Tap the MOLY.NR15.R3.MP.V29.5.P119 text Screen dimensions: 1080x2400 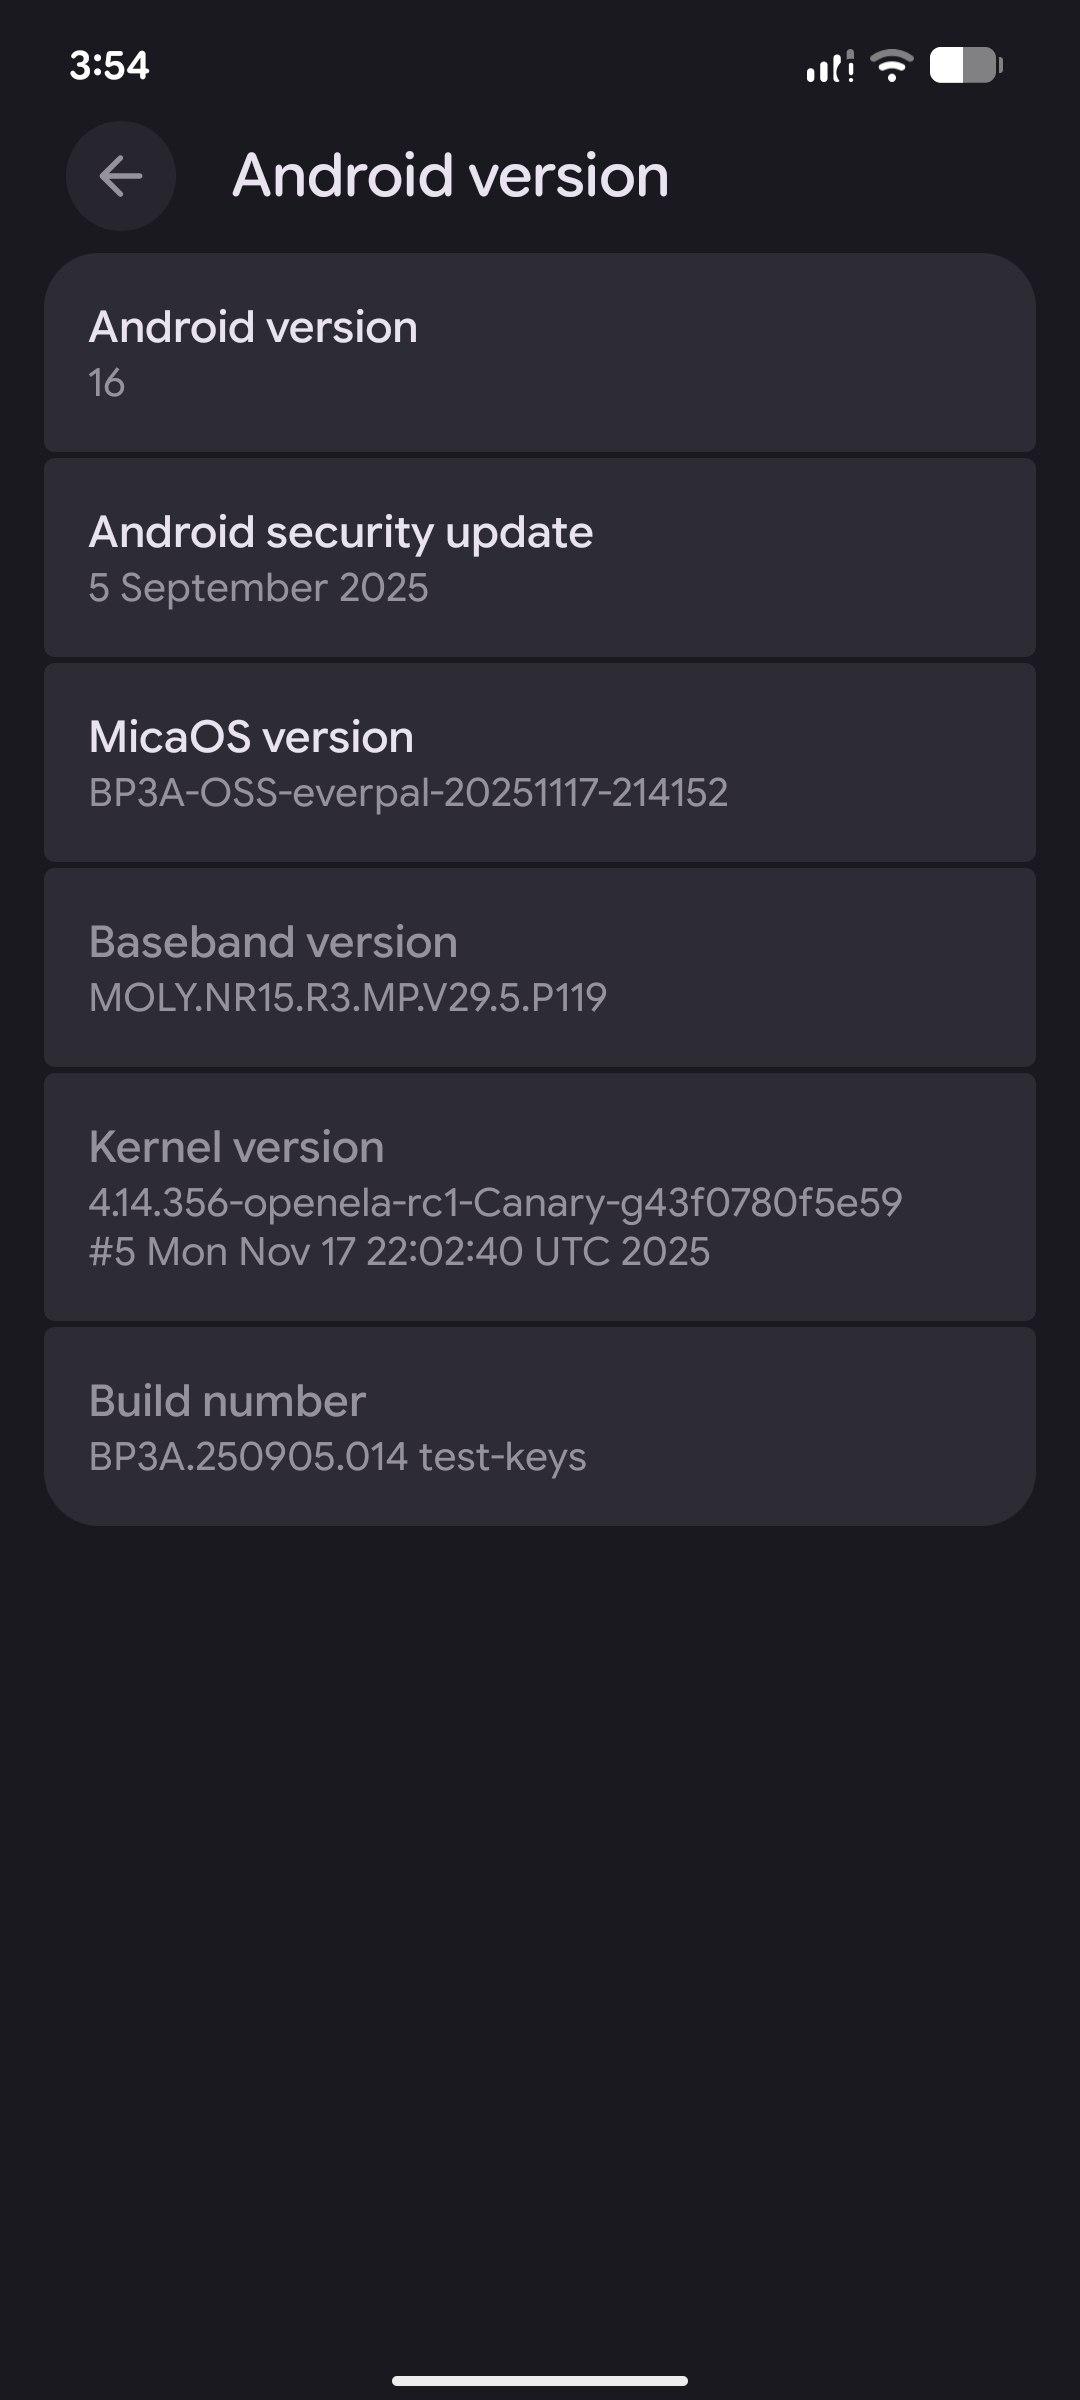(348, 998)
